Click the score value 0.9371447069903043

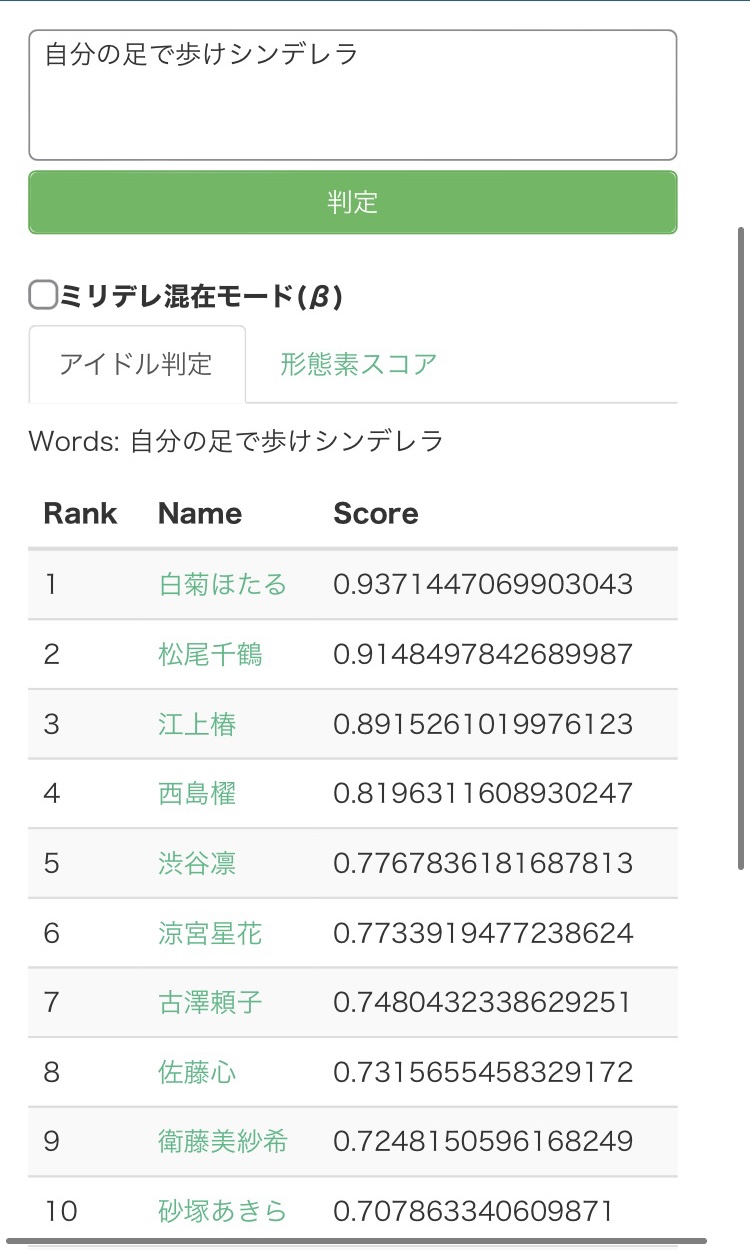[483, 584]
